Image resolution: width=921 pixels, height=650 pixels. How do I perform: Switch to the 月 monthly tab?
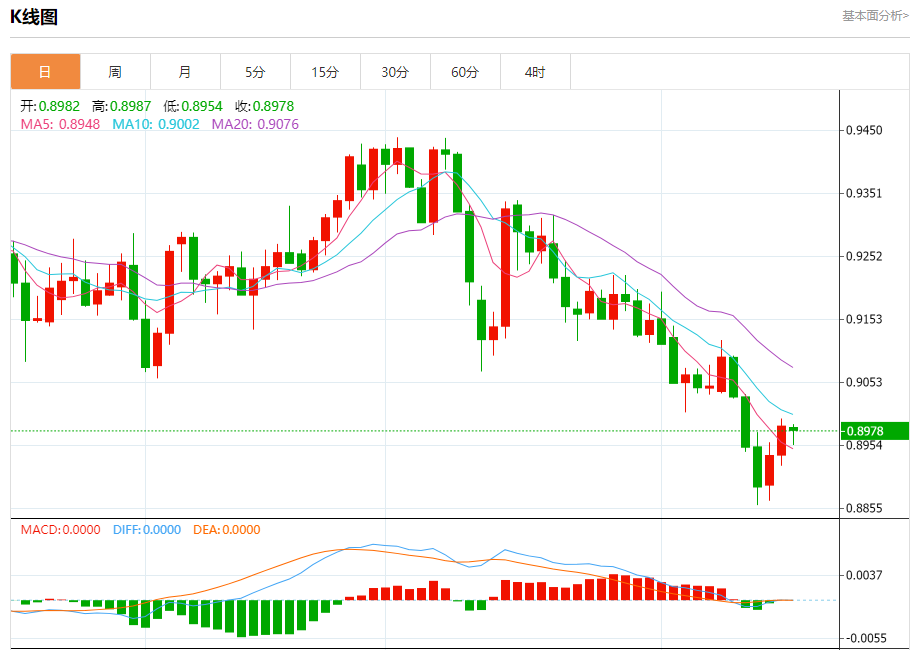(185, 72)
